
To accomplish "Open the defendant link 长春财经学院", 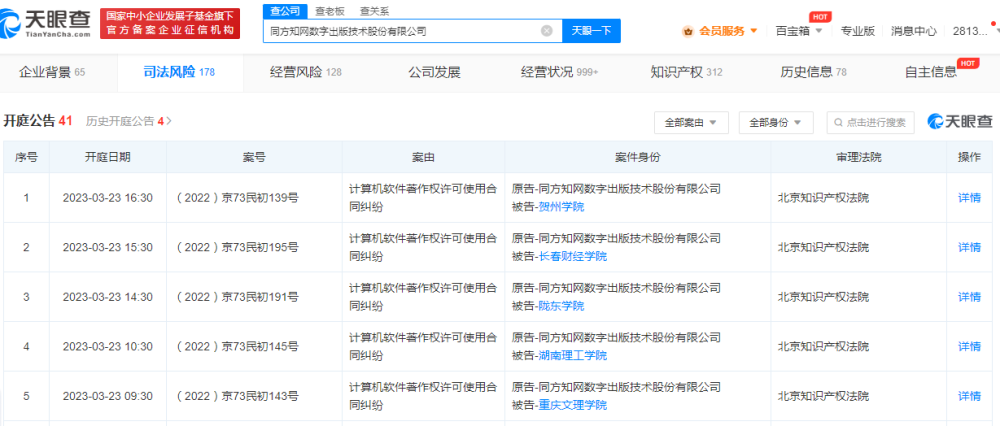I will pos(573,256).
